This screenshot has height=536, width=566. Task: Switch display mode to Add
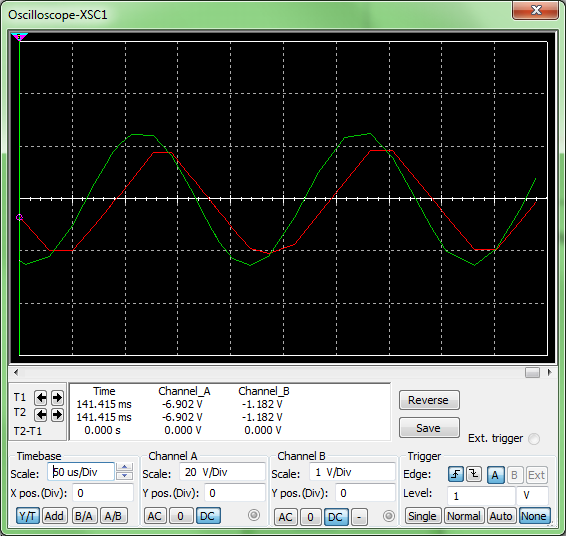click(54, 516)
